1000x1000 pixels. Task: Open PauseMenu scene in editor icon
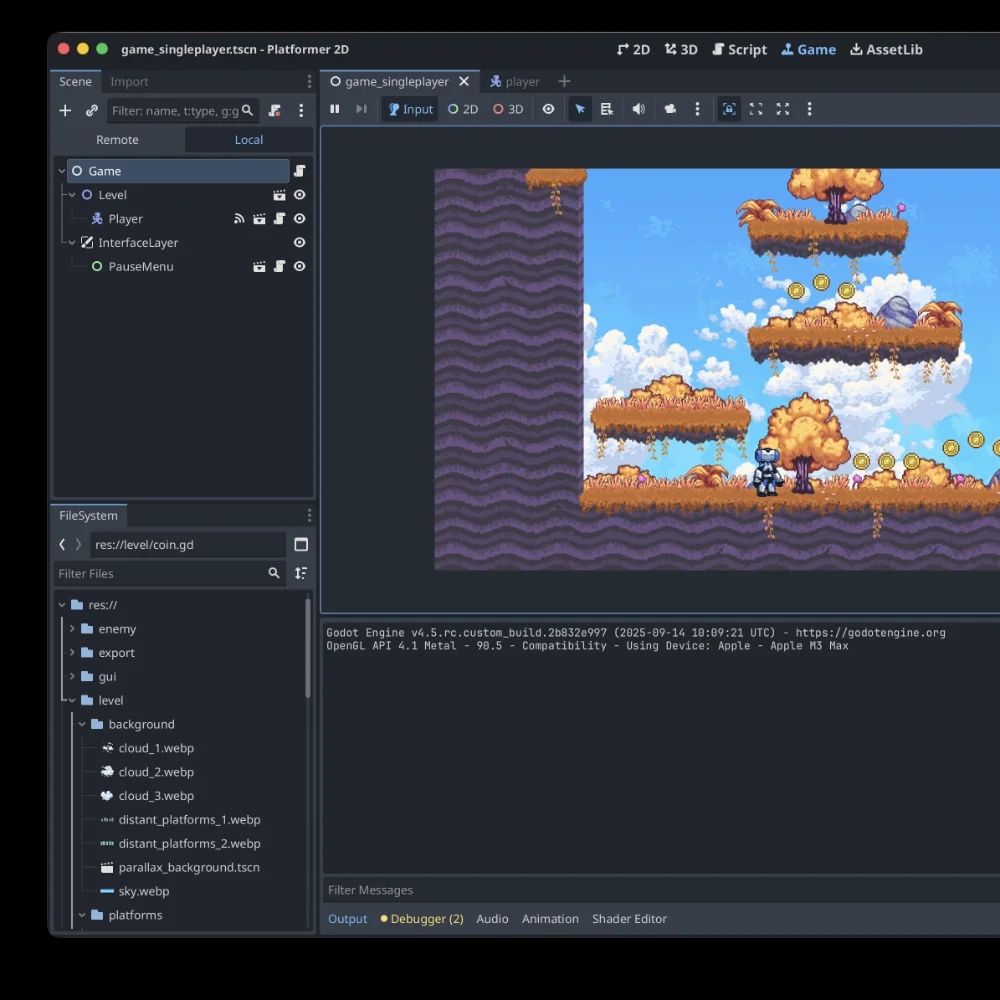click(x=259, y=267)
